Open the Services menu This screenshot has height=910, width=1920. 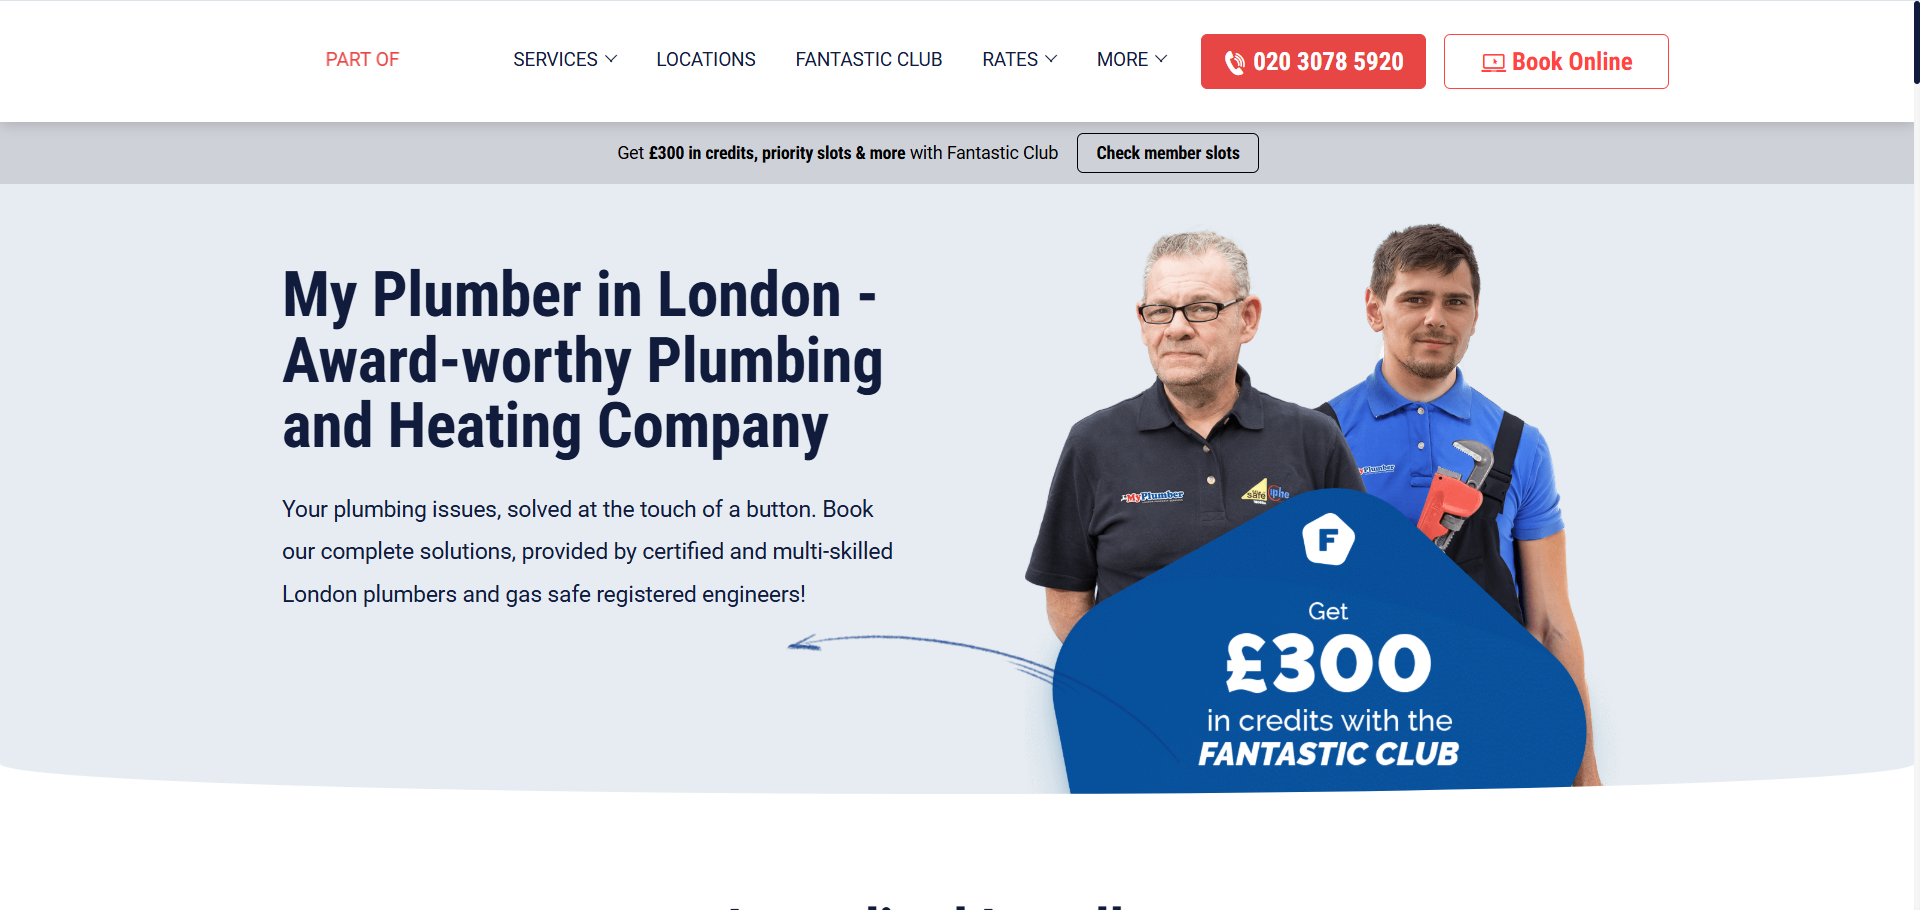(565, 60)
